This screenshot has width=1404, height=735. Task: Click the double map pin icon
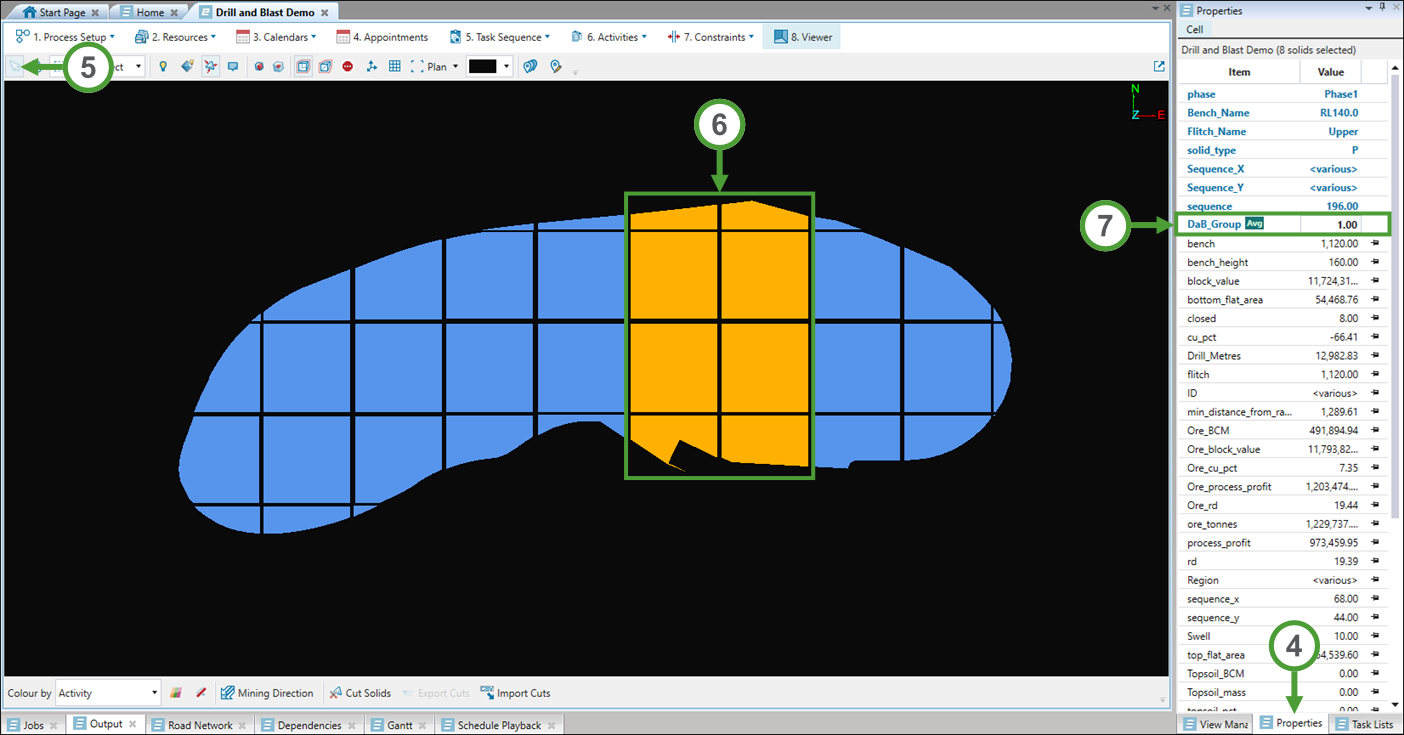[531, 66]
